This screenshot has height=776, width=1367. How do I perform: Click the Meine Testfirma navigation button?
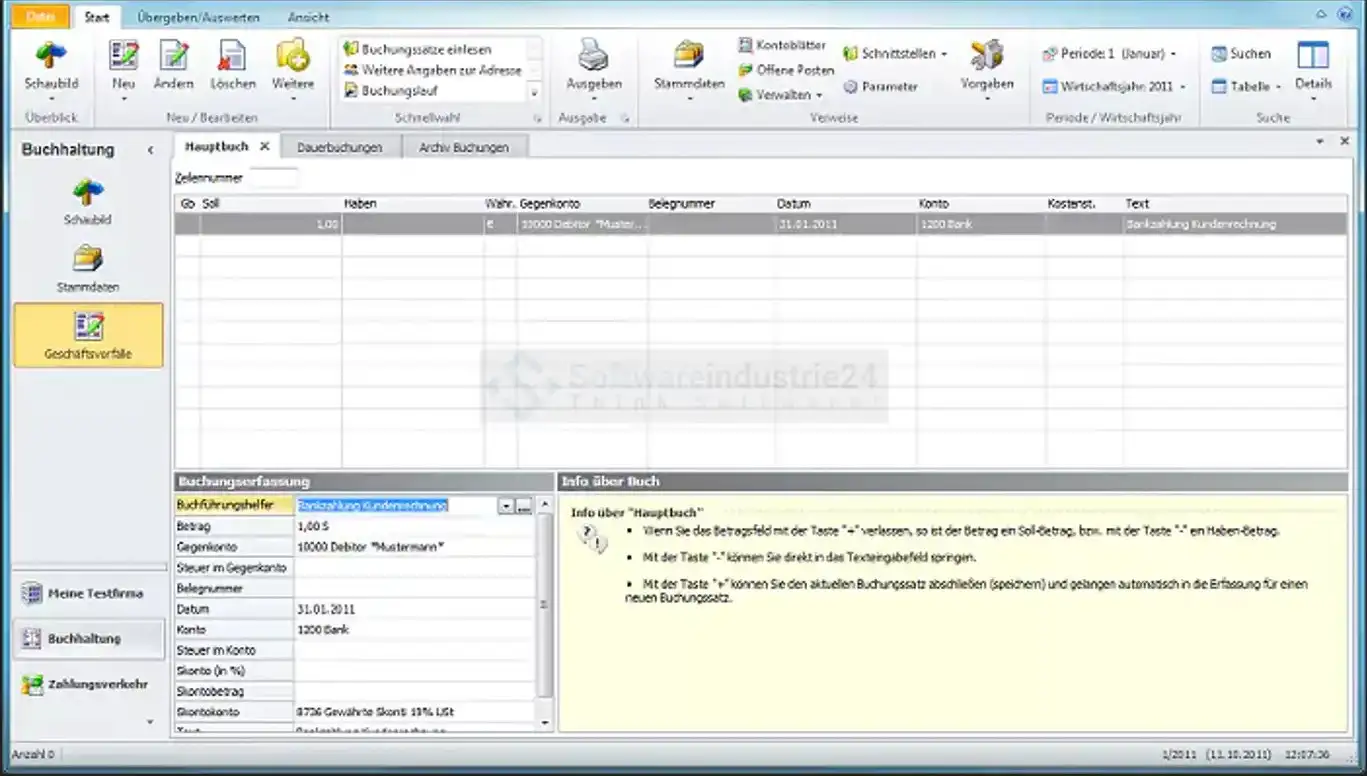point(88,594)
